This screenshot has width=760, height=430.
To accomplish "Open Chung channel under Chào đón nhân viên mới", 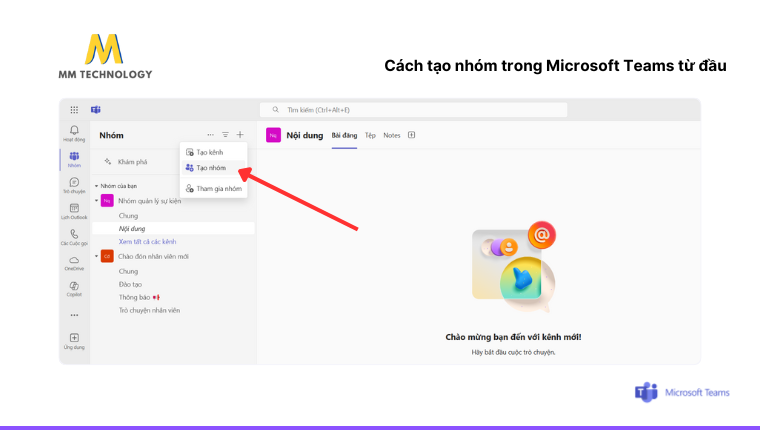I will 128,271.
